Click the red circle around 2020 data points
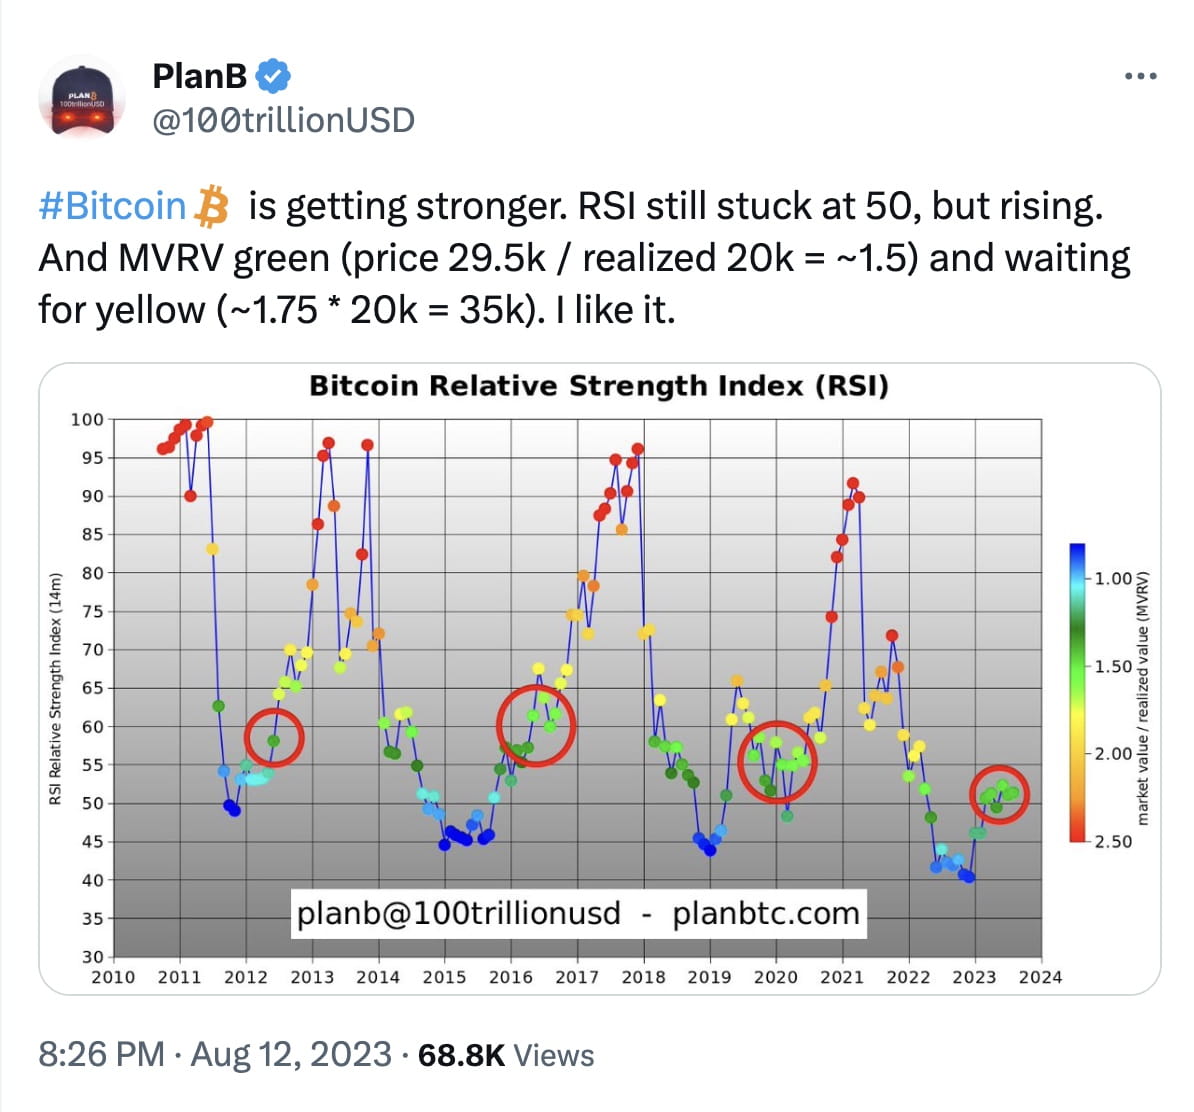The image size is (1194, 1112). coord(779,762)
